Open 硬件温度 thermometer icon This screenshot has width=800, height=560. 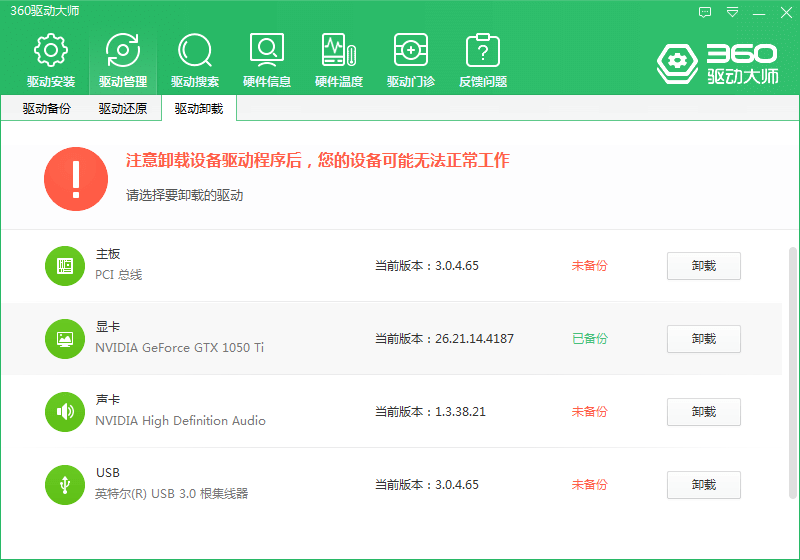pos(339,50)
